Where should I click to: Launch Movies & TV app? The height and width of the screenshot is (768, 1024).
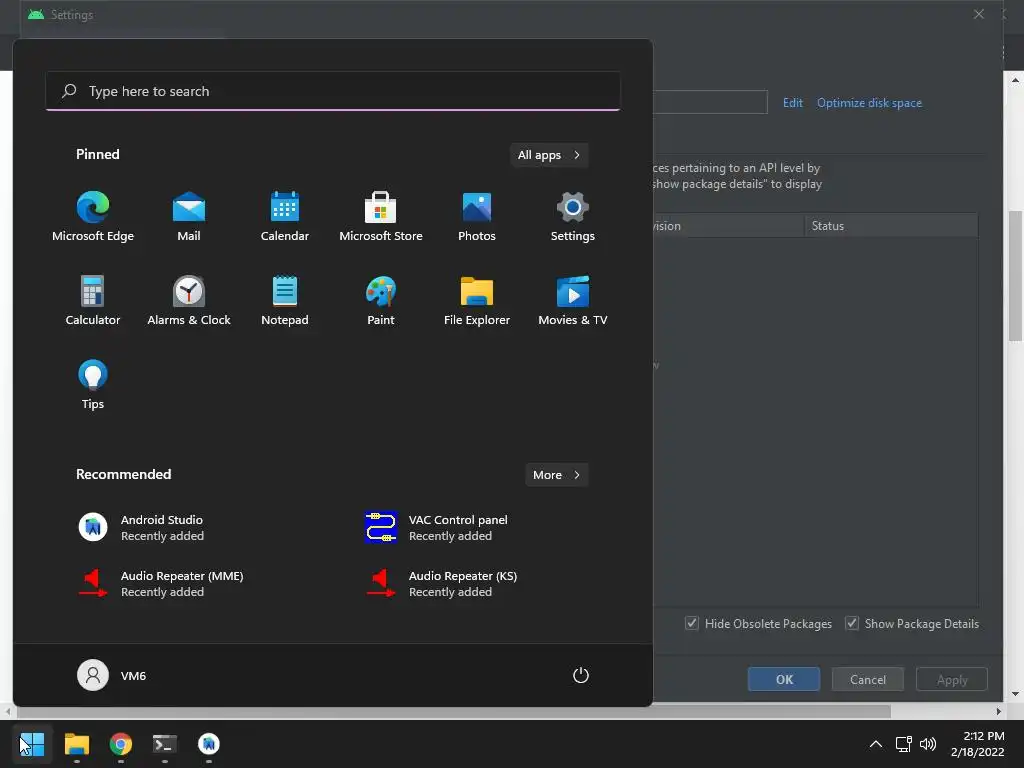[x=573, y=300]
